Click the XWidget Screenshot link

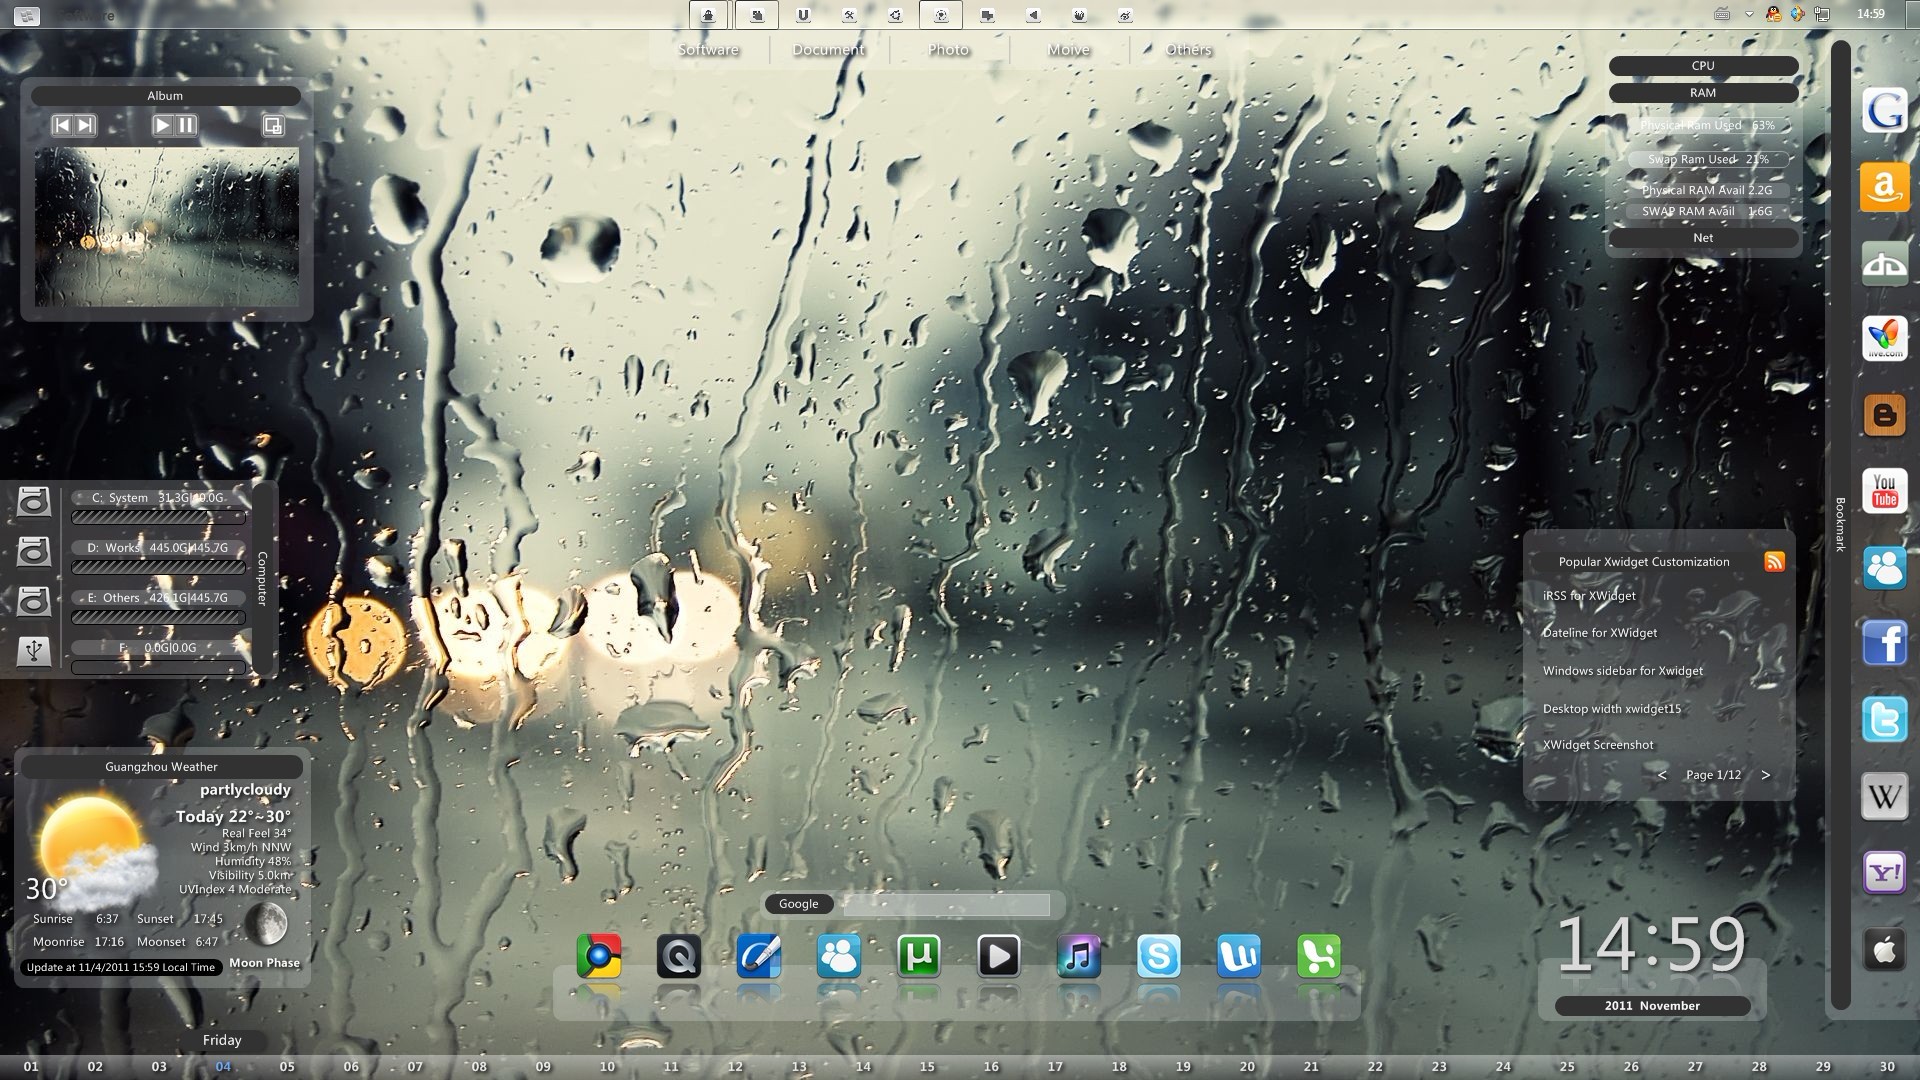click(x=1598, y=744)
